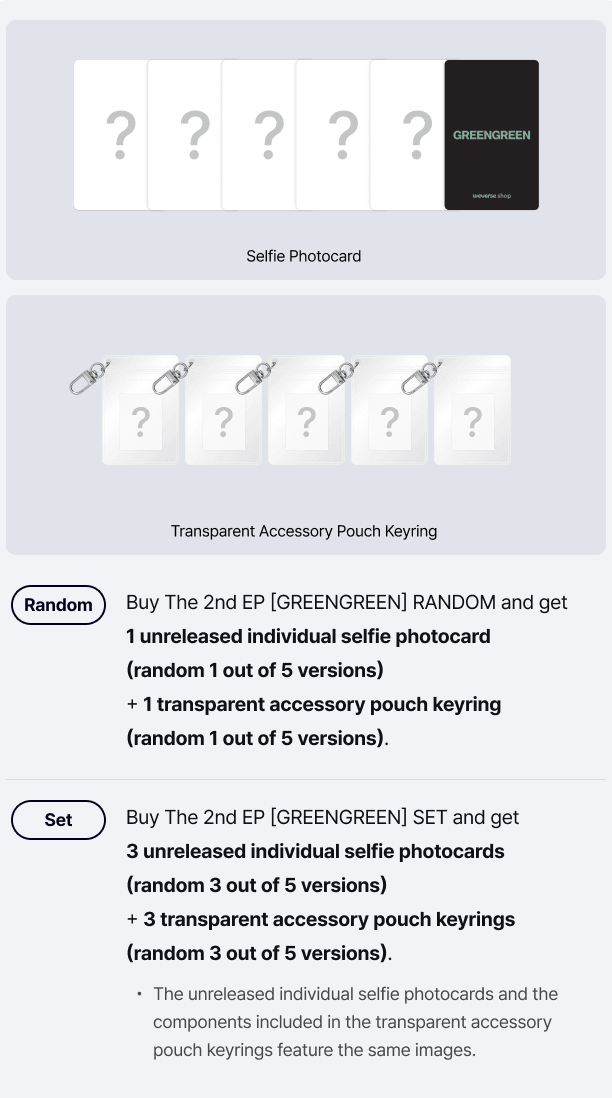Click the Transparent Accessory Pouch Keyring caption
The width and height of the screenshot is (612, 1098).
(x=304, y=531)
